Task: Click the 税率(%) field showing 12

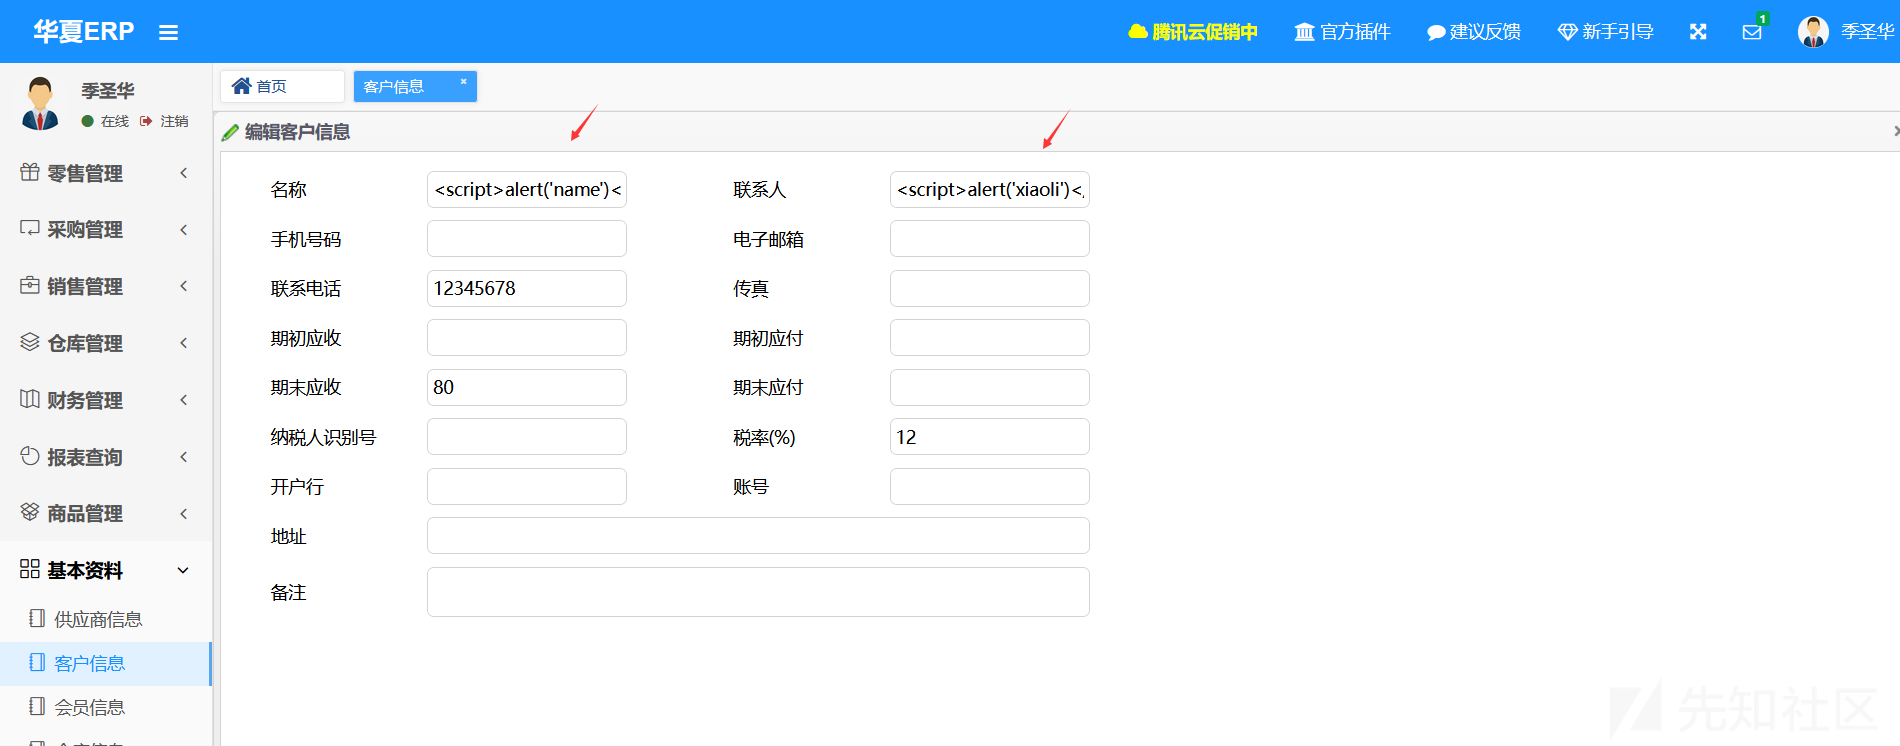Action: (990, 437)
